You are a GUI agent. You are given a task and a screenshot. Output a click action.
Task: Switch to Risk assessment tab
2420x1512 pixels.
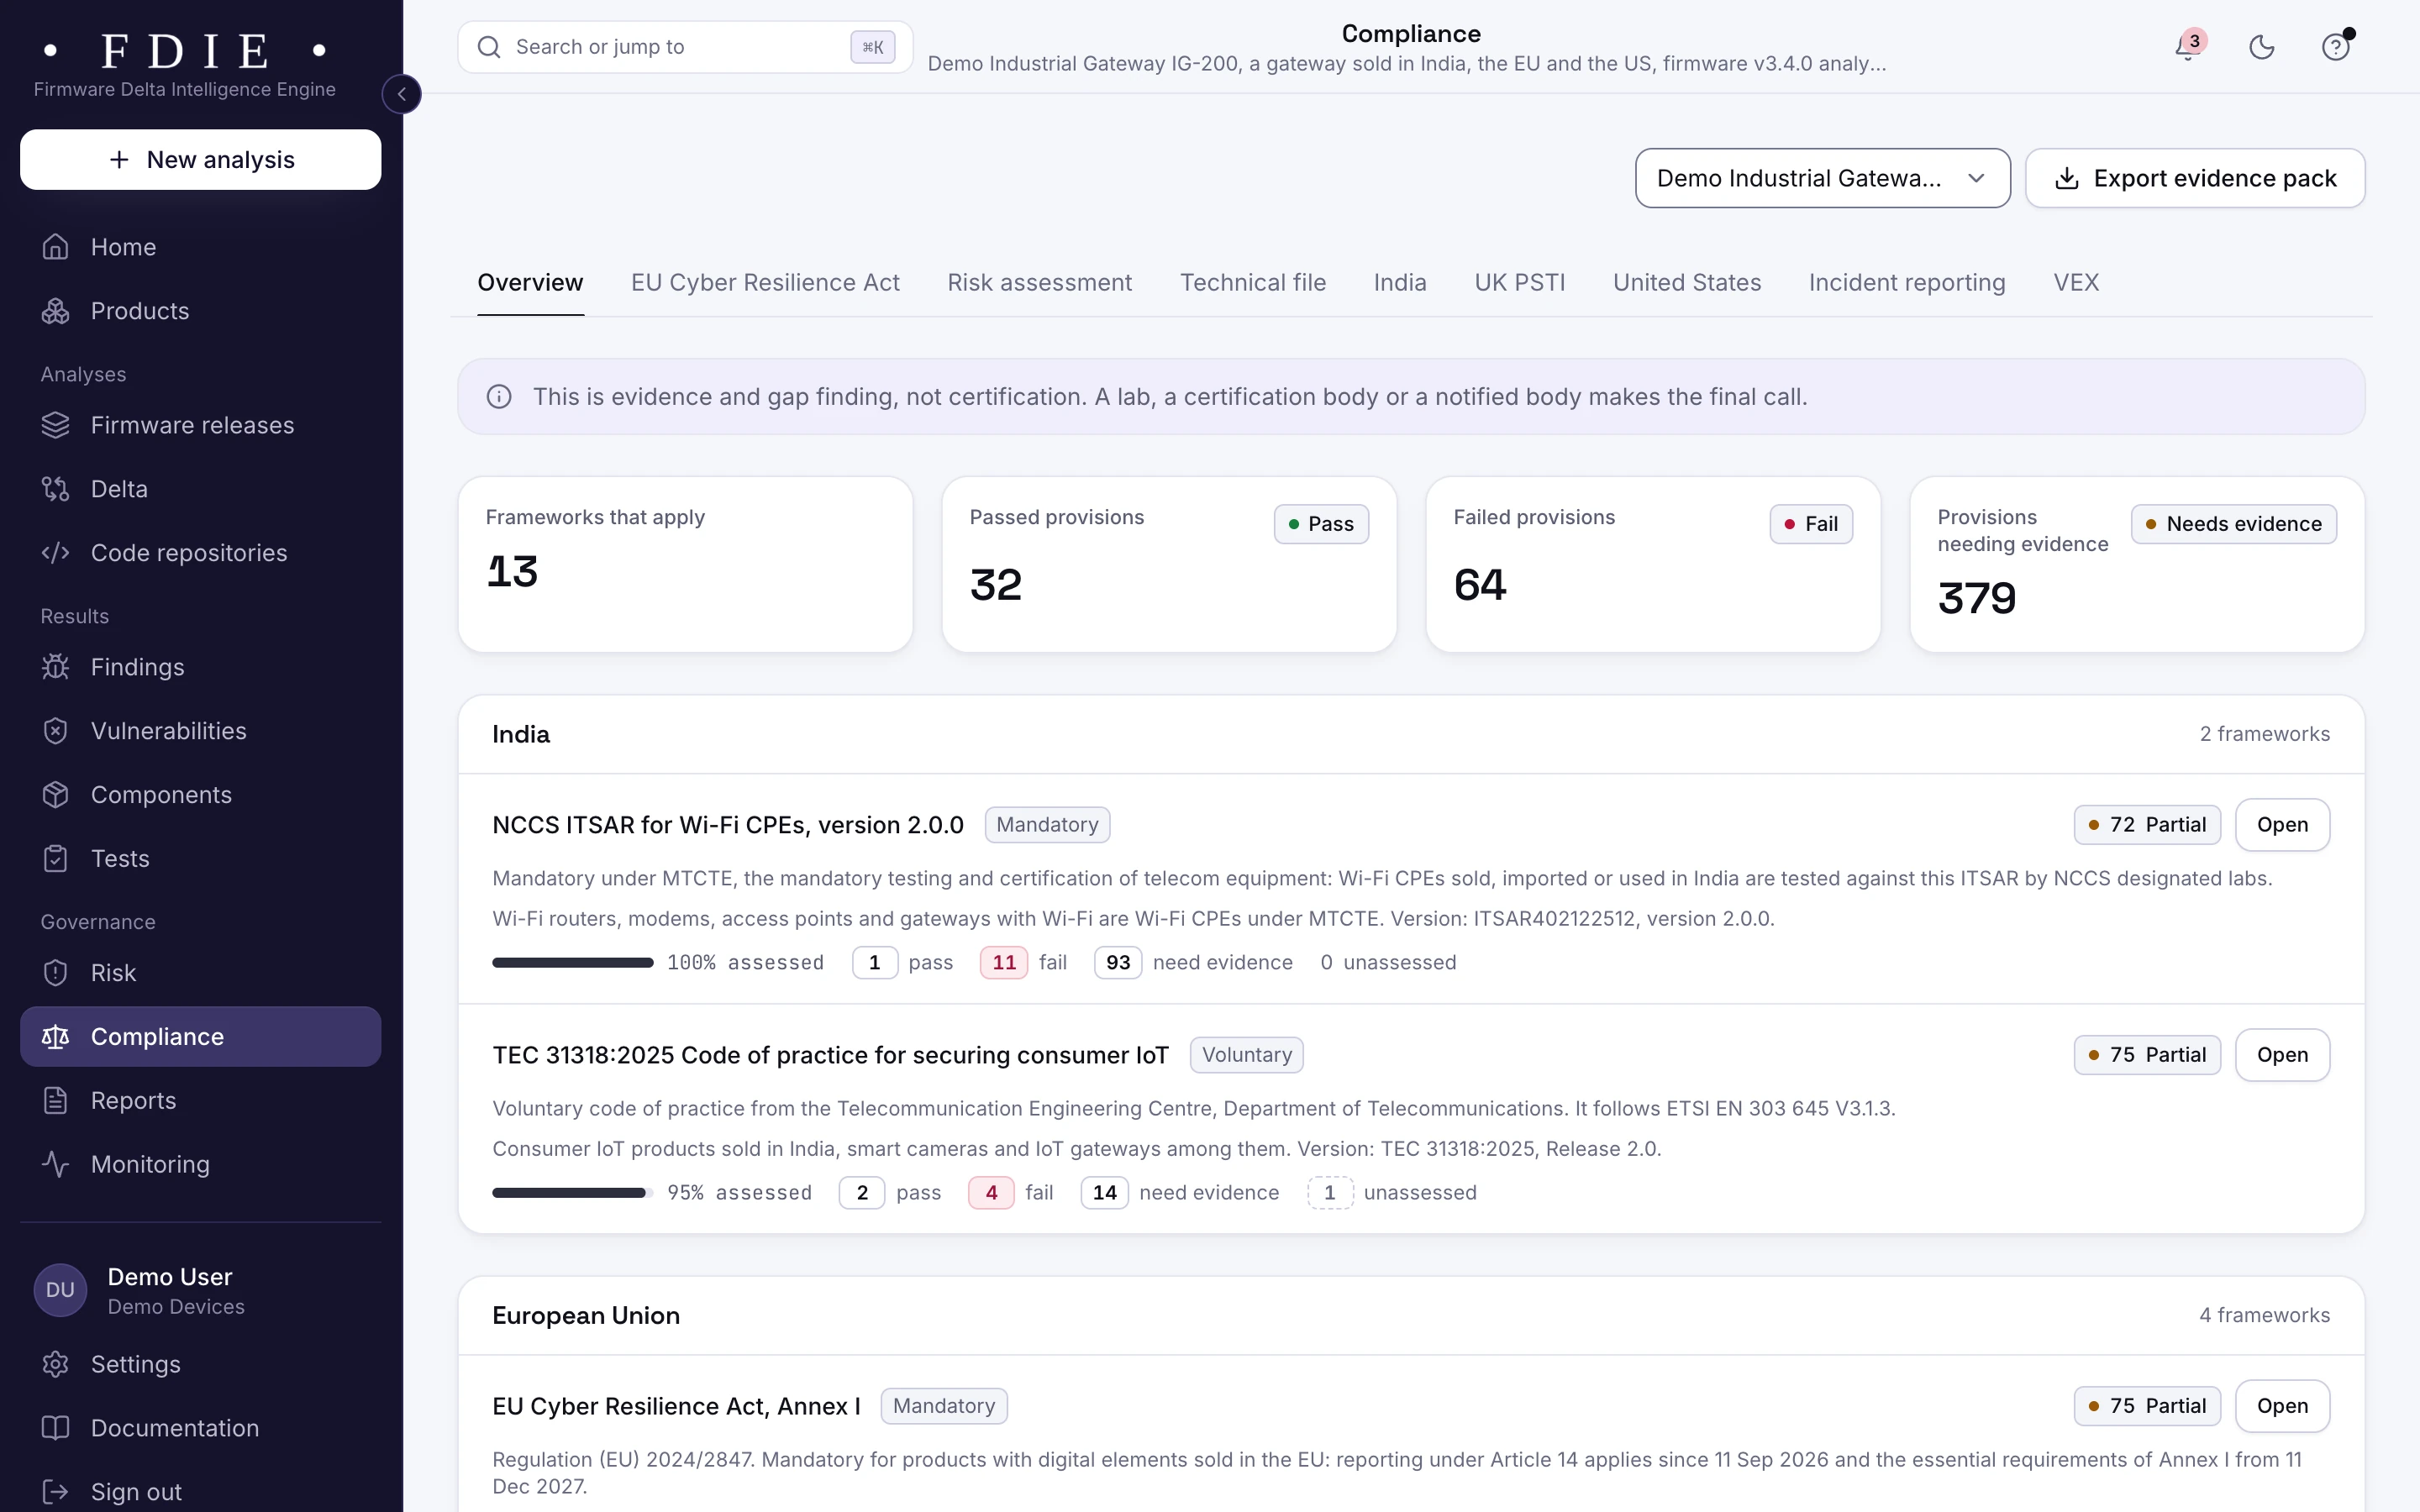1039,283
